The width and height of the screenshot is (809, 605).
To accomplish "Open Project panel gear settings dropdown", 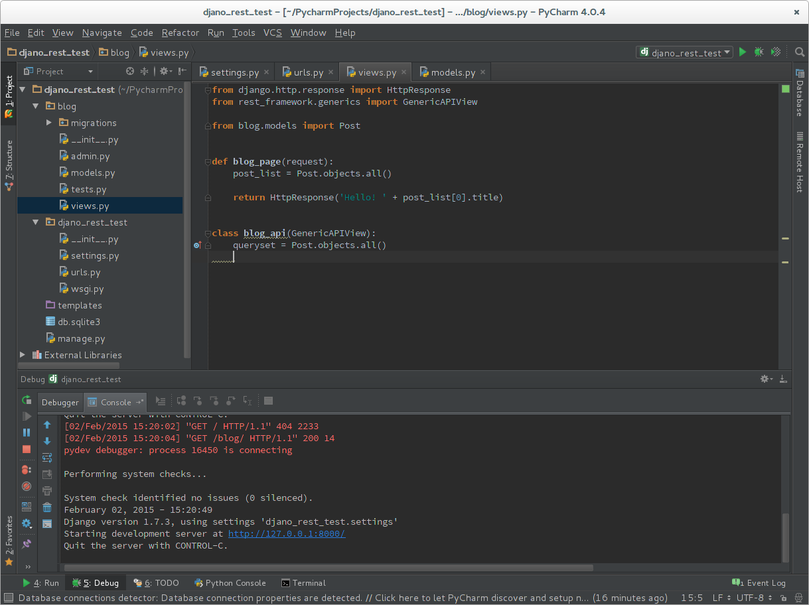I will coord(166,71).
